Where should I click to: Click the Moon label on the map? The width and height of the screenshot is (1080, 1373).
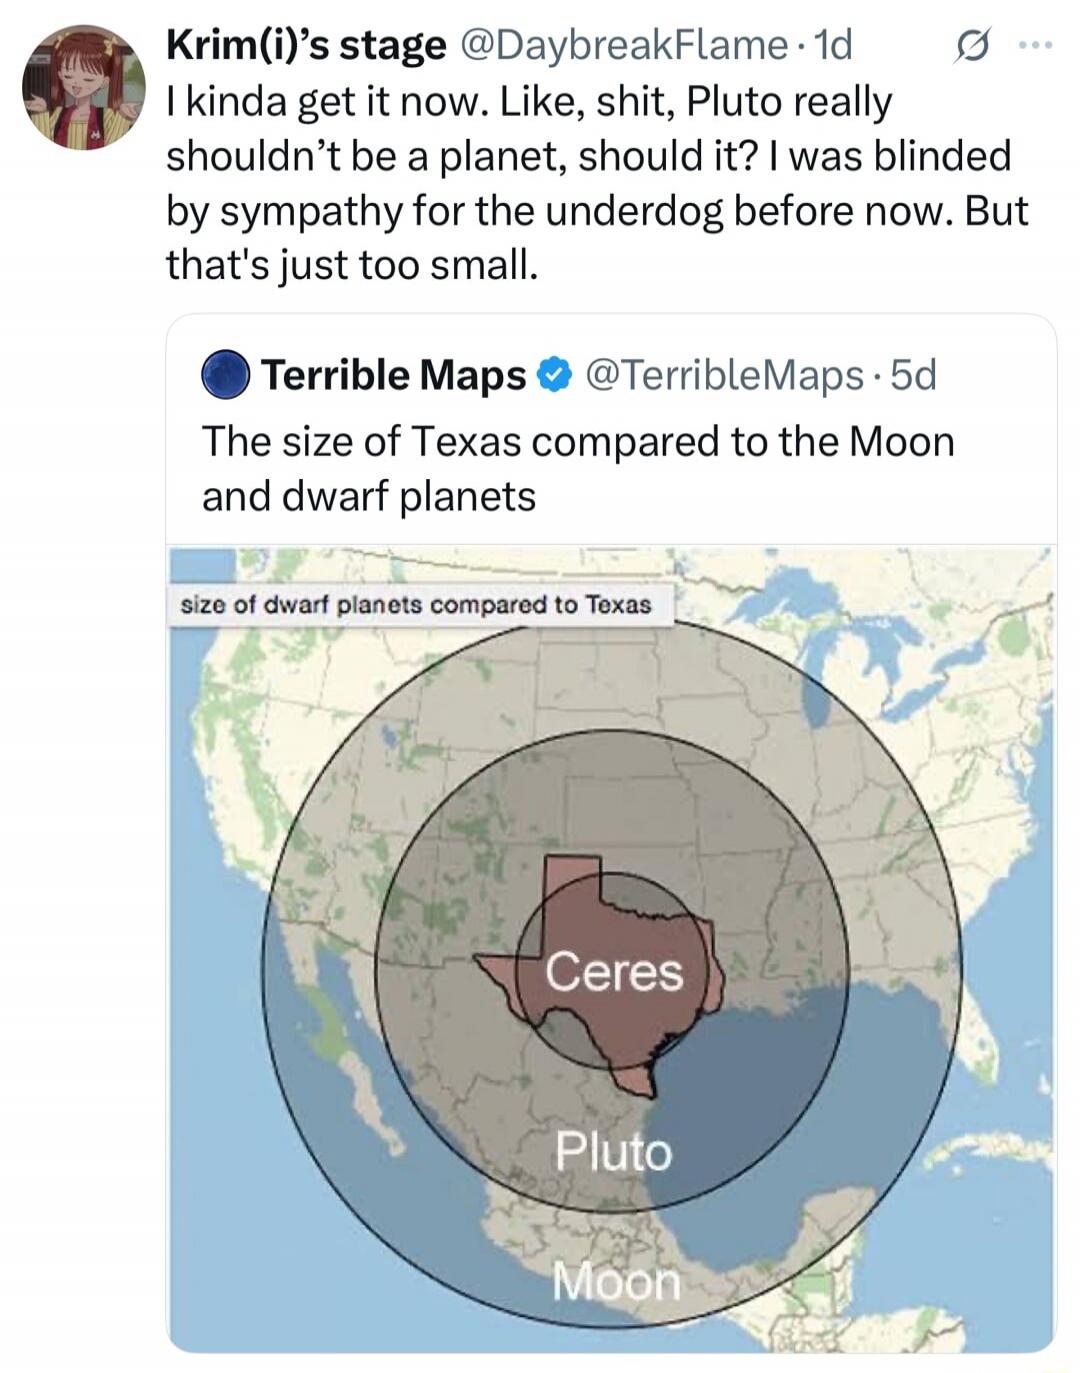(616, 1281)
